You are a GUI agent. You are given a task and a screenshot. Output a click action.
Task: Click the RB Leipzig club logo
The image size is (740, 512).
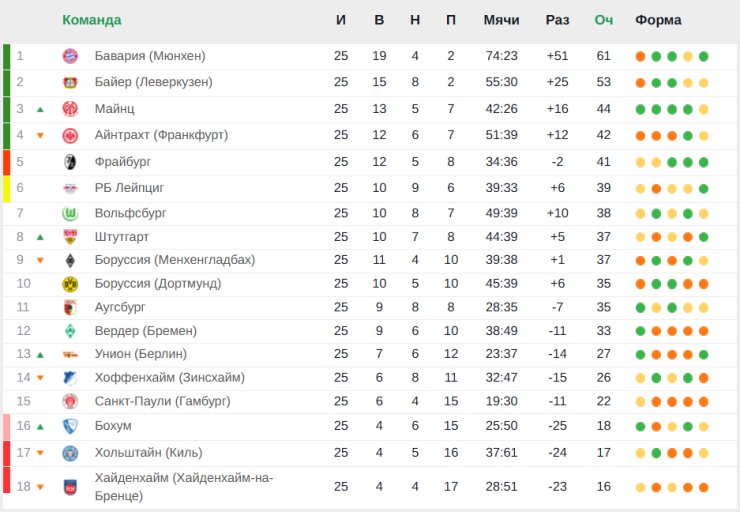tap(70, 188)
